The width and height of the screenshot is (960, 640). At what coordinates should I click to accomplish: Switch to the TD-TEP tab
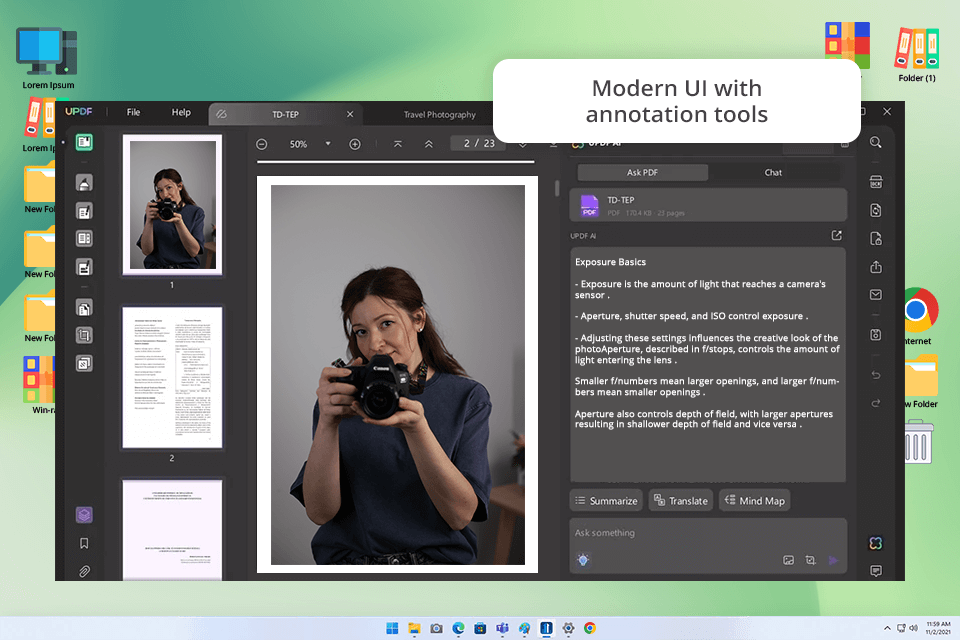click(x=285, y=115)
